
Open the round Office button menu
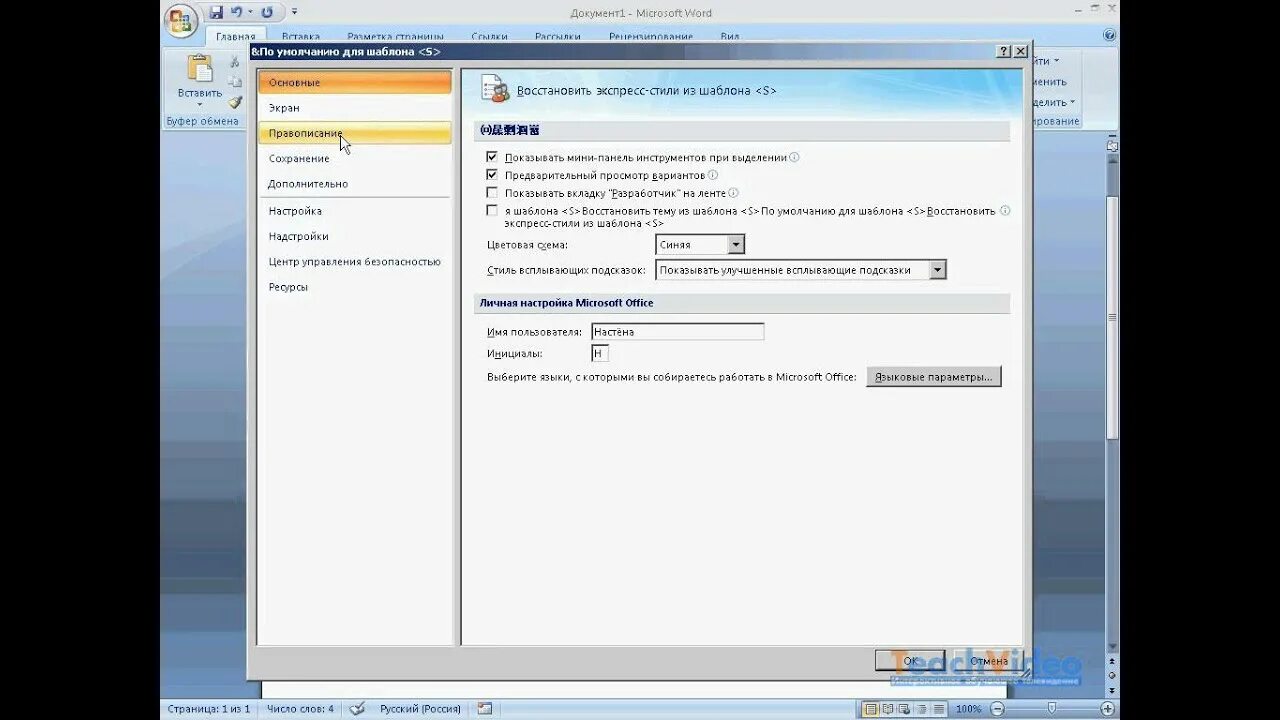click(181, 21)
